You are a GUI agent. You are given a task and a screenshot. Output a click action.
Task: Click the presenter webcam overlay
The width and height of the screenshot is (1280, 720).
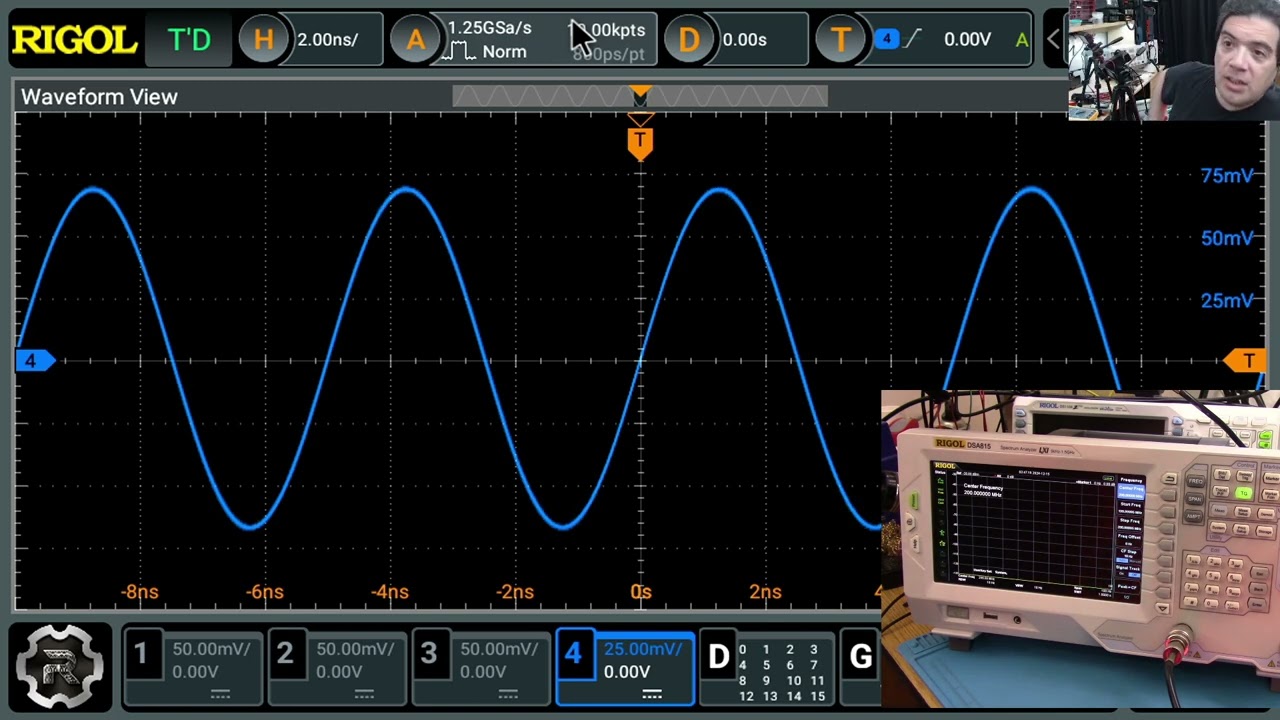coord(1174,60)
